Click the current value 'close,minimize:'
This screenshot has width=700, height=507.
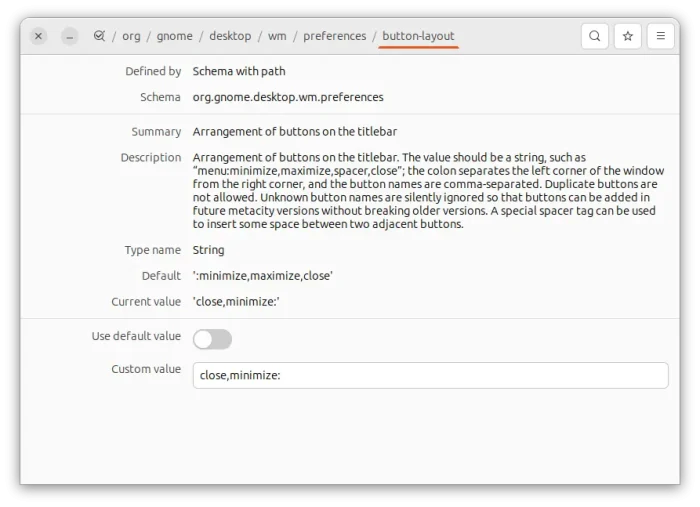point(236,302)
